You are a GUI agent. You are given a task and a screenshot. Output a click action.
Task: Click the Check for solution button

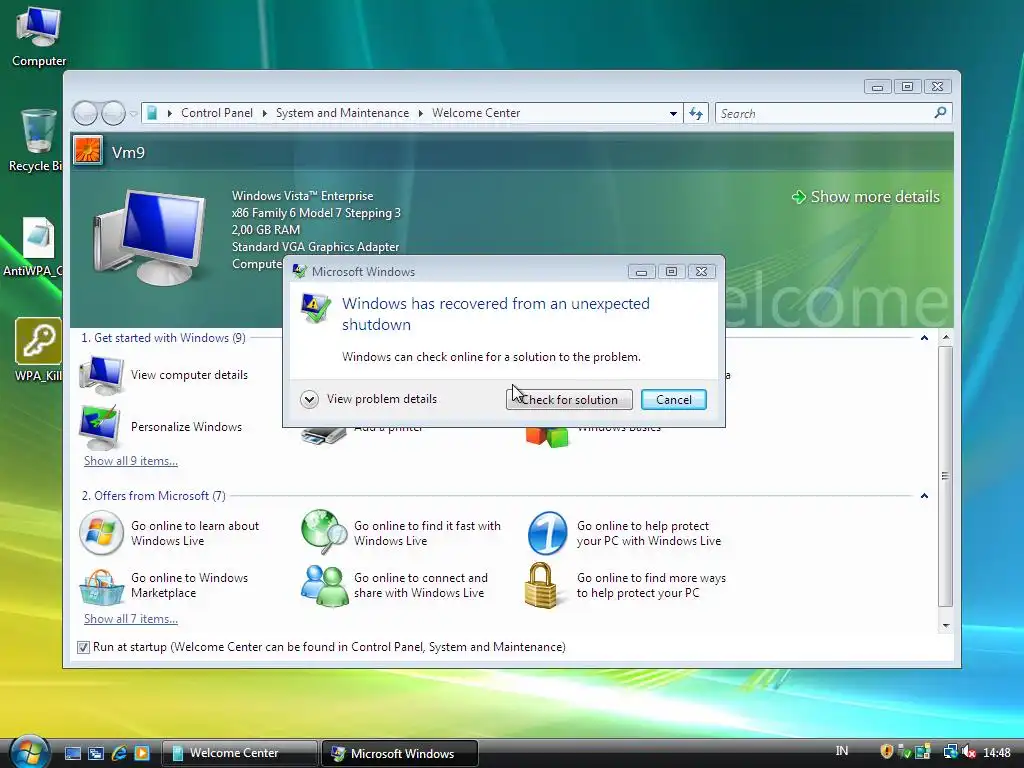click(569, 400)
